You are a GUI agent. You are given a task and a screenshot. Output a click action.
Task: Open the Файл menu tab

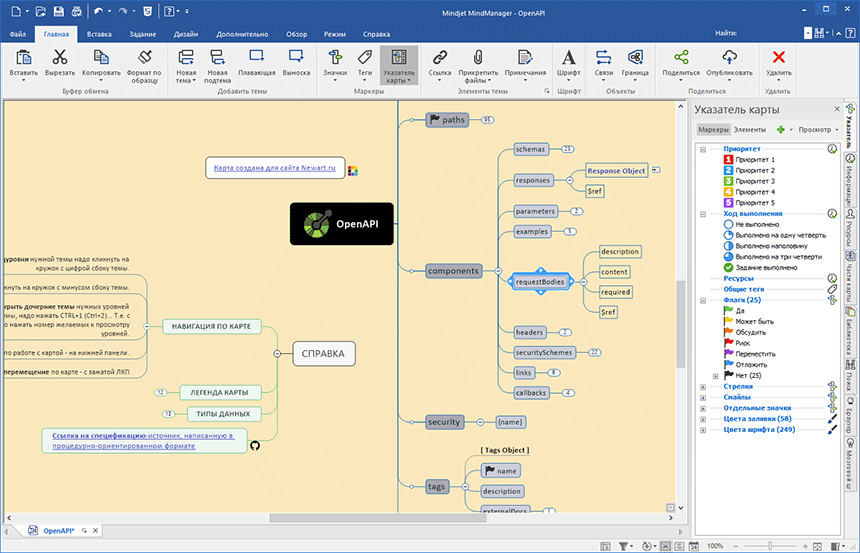click(x=18, y=34)
